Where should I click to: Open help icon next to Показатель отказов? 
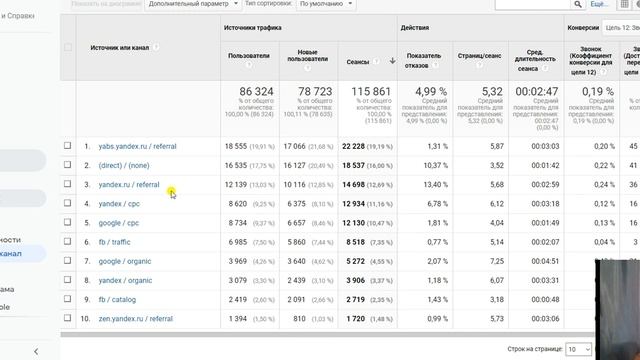436,65
